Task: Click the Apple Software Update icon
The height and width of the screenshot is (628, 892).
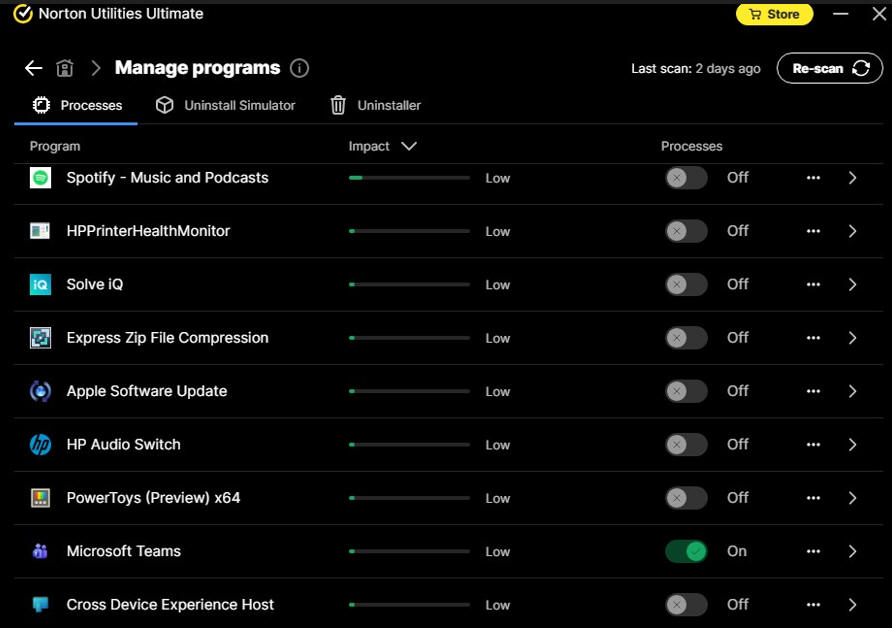Action: pyautogui.click(x=40, y=391)
